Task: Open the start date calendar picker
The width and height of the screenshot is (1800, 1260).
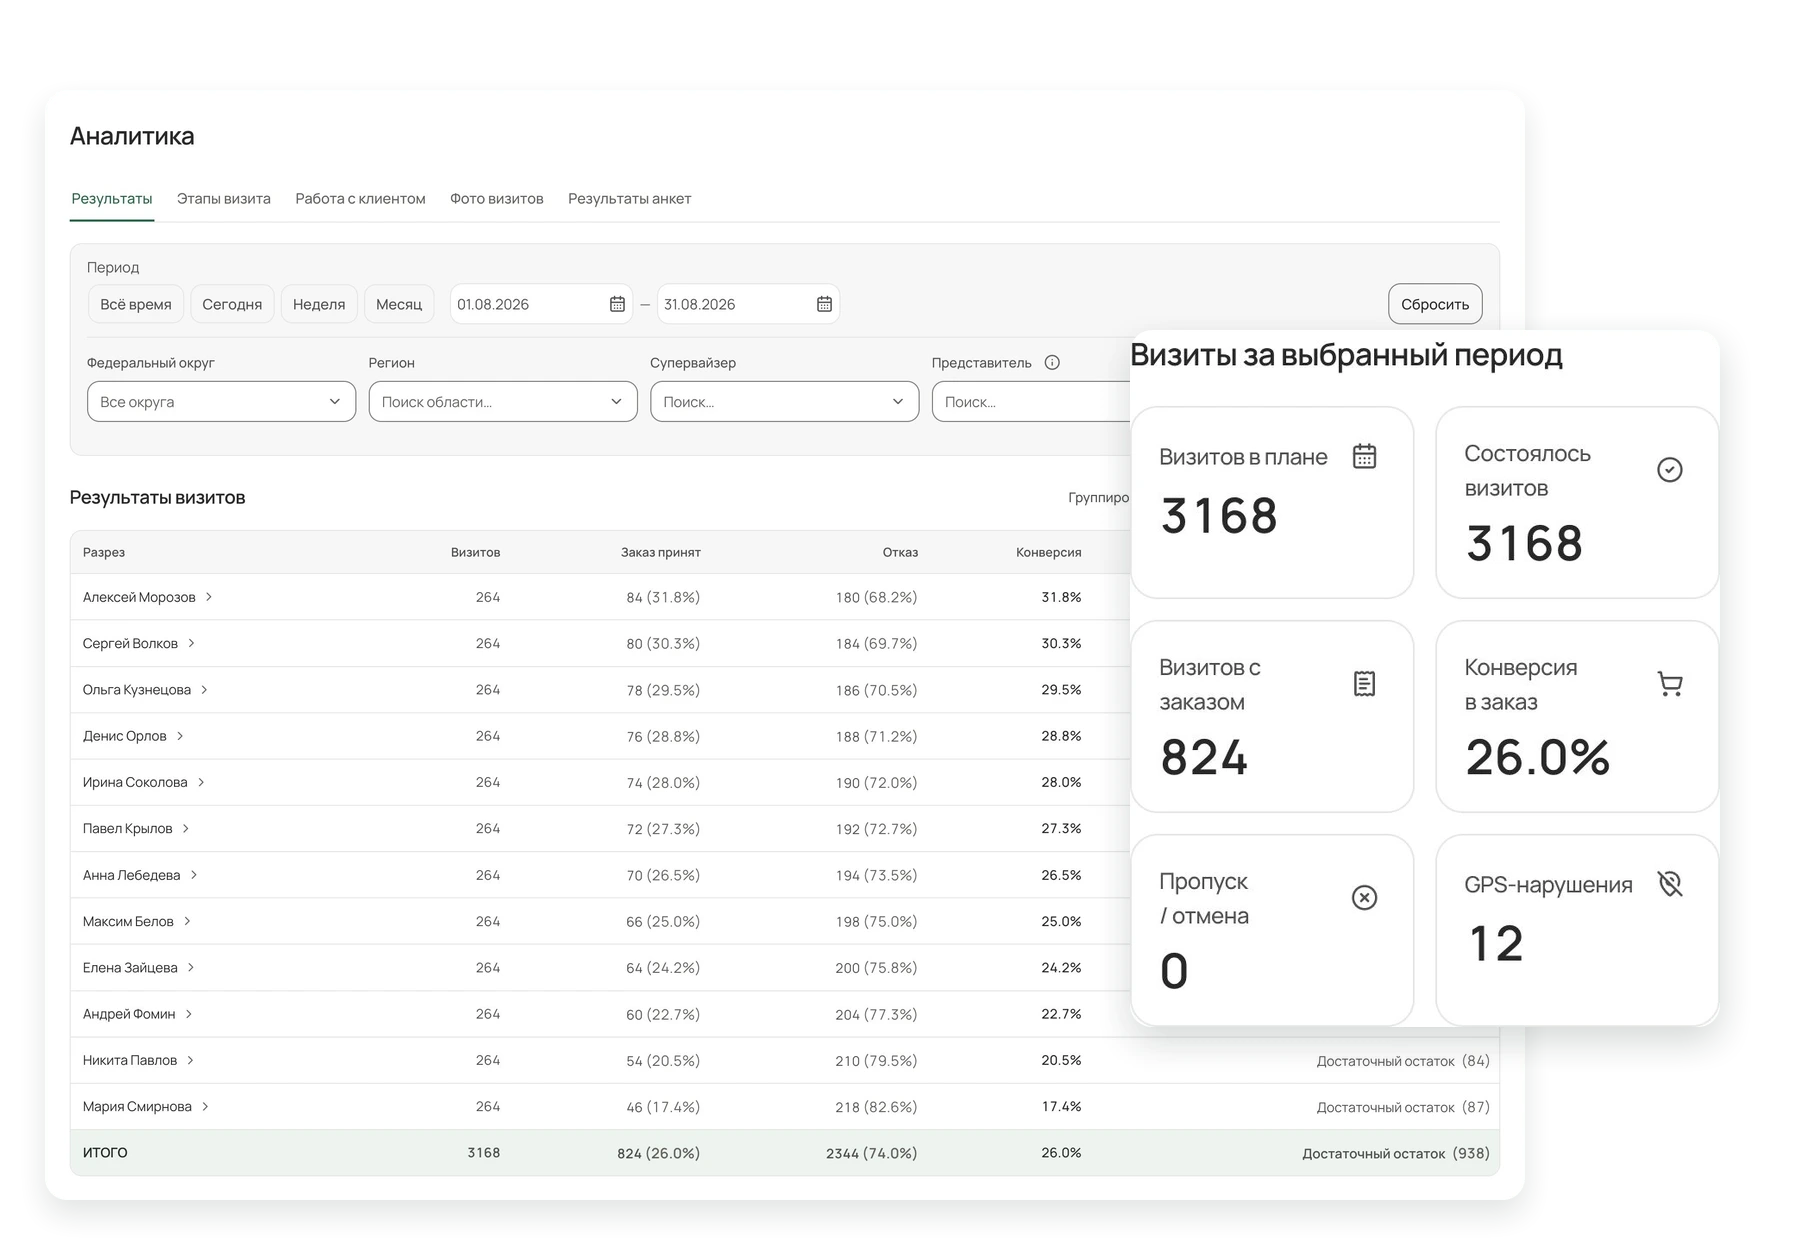Action: [617, 304]
